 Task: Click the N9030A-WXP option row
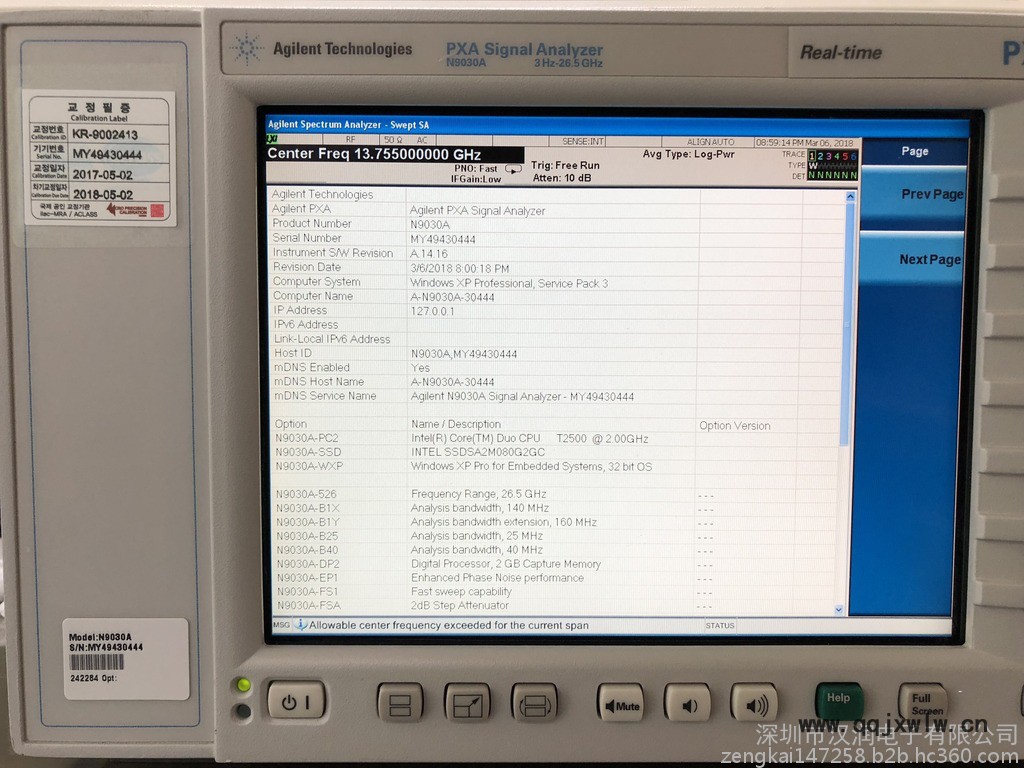555,466
